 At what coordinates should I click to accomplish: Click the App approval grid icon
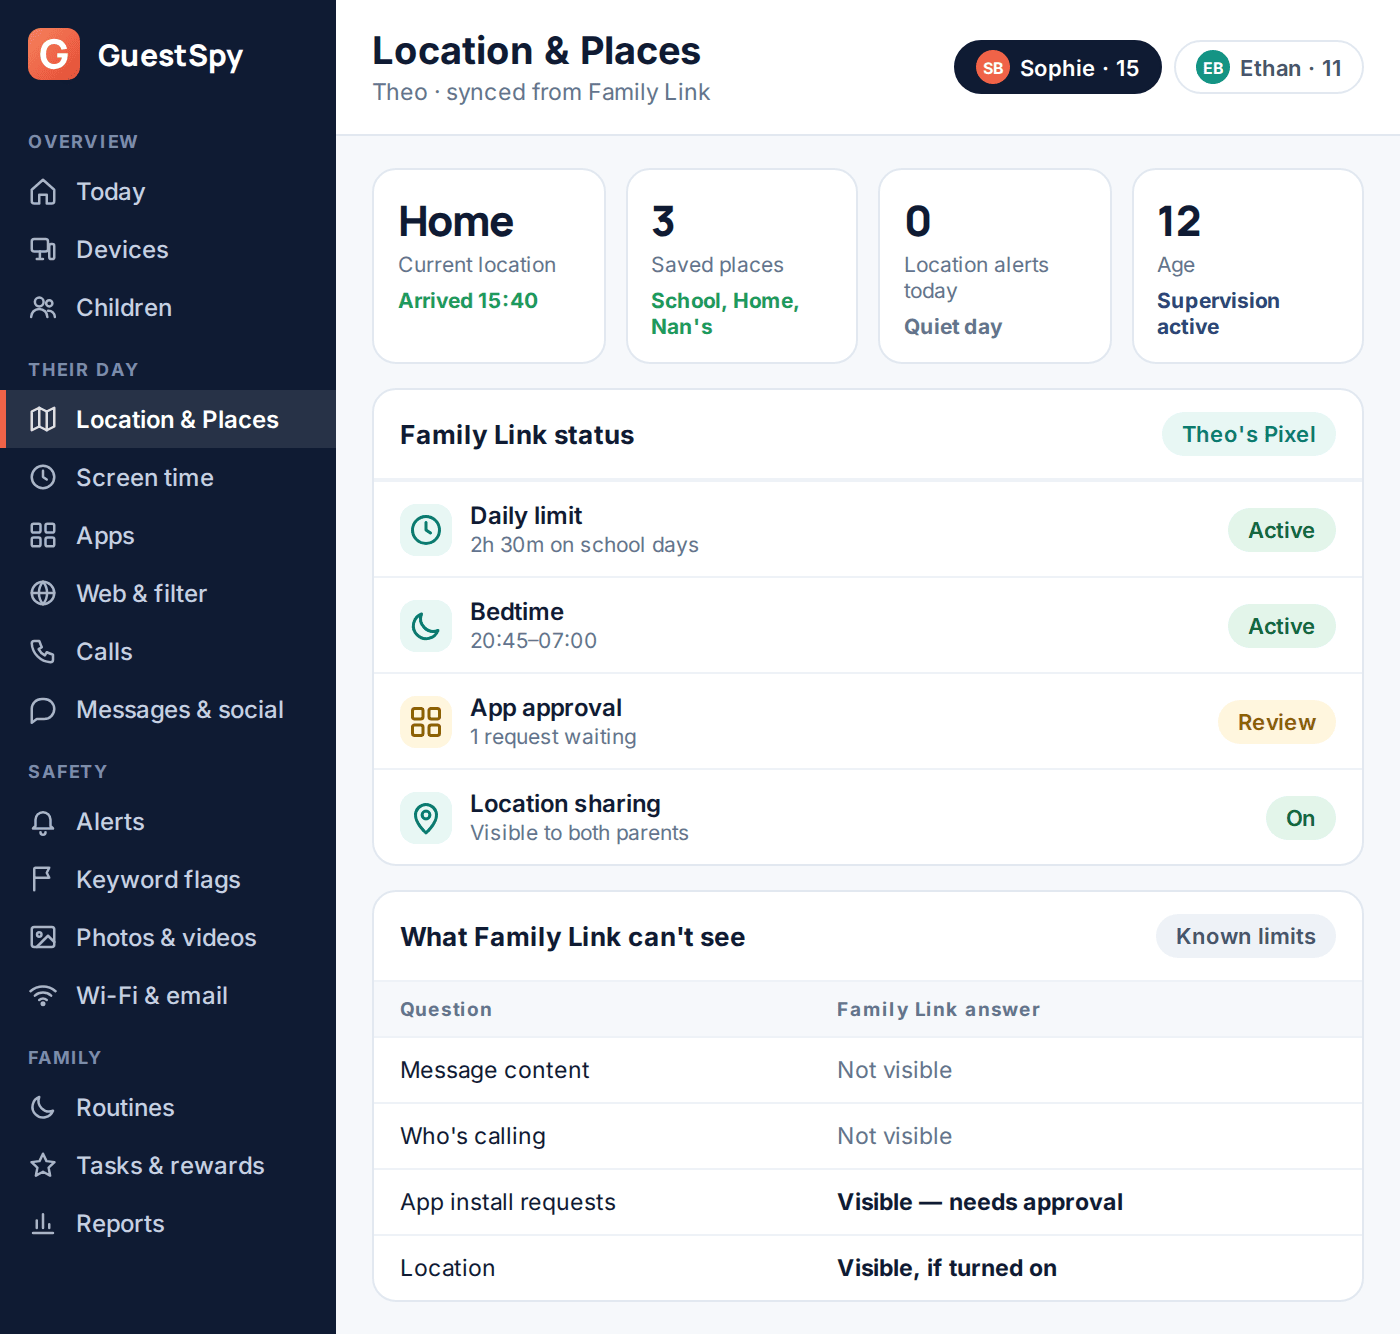click(426, 722)
